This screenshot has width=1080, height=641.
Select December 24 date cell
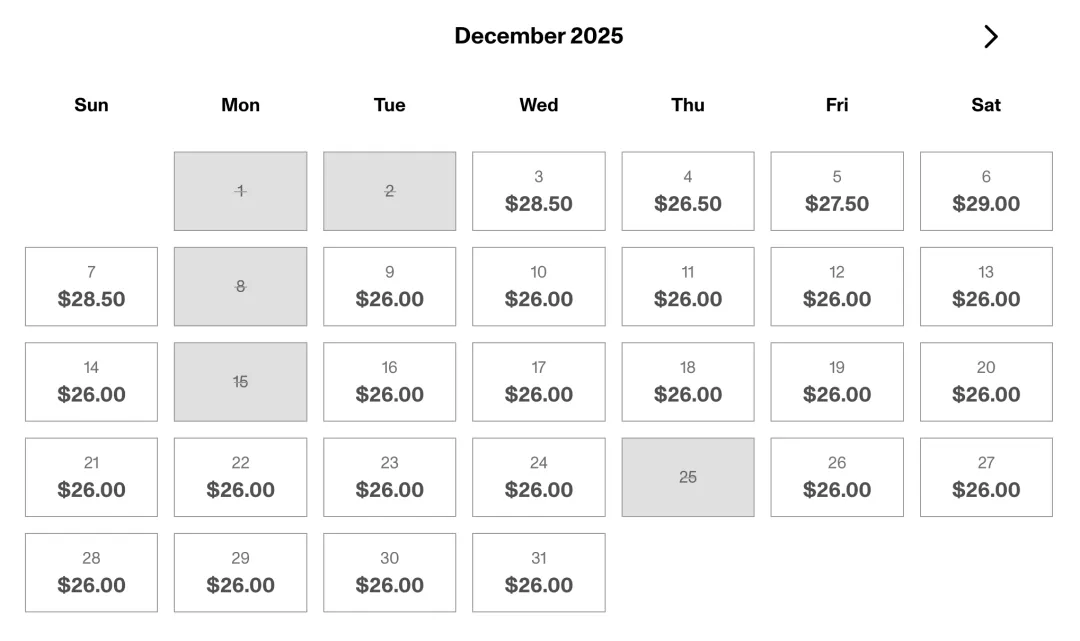538,477
